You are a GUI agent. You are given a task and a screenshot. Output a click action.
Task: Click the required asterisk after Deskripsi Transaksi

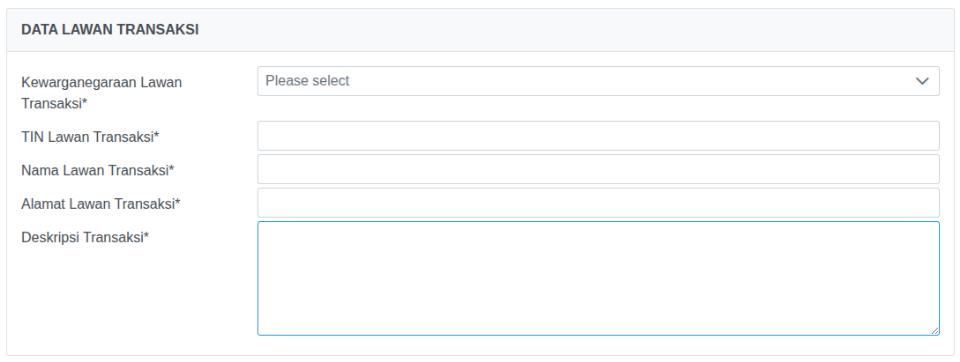pos(146,236)
